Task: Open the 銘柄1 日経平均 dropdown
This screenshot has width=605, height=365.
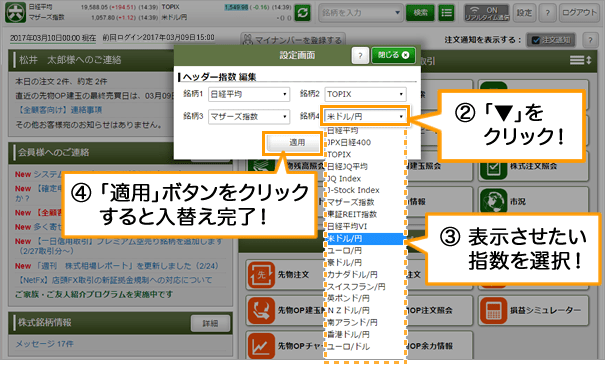Action: [249, 94]
